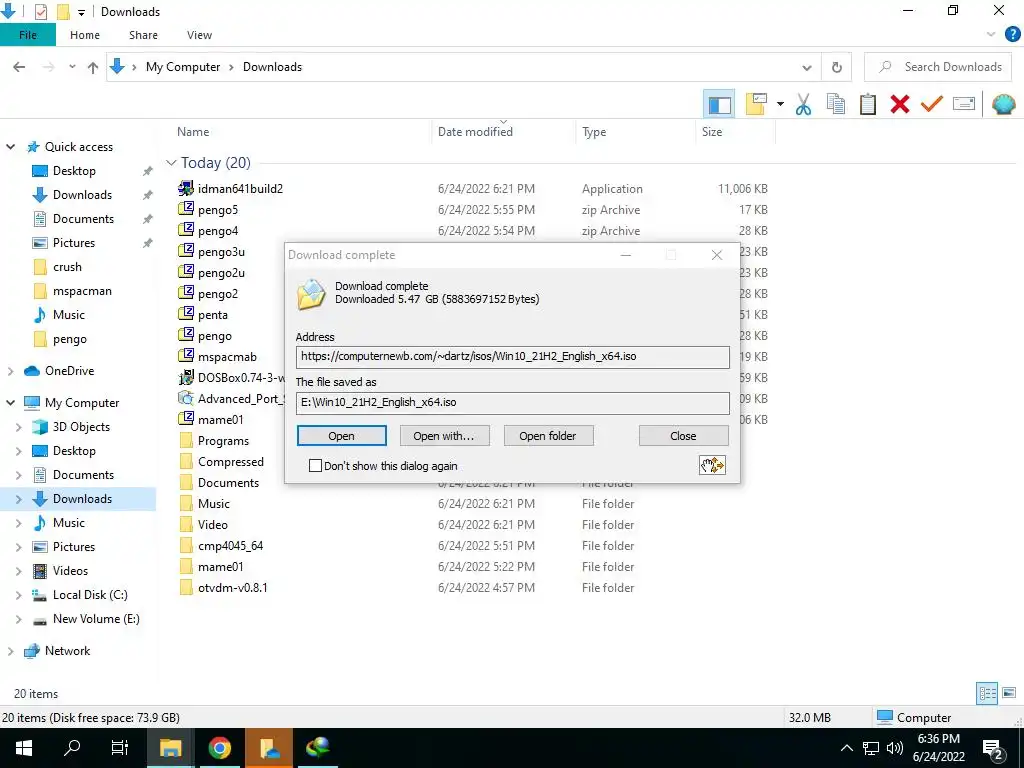Select New Volume (E:) in navigation pane
The image size is (1024, 768).
(x=96, y=619)
